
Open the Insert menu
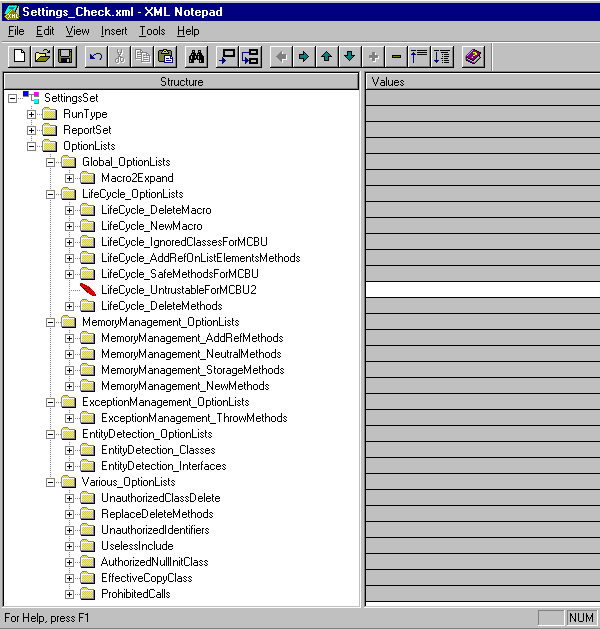point(114,31)
